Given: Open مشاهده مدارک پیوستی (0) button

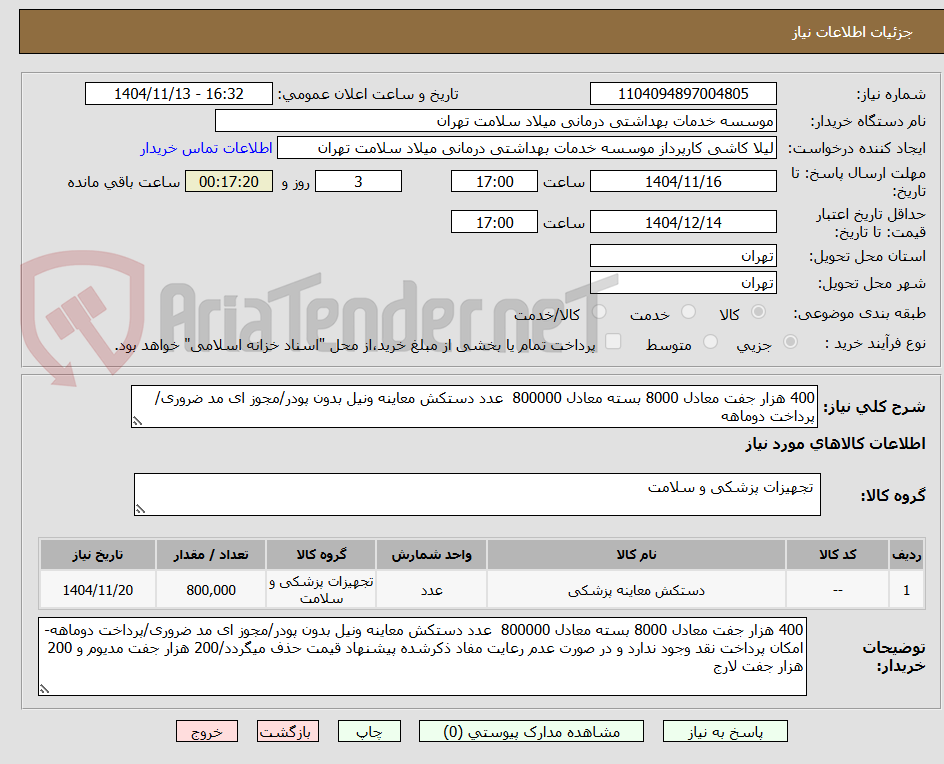Looking at the screenshot, I should 531,731.
